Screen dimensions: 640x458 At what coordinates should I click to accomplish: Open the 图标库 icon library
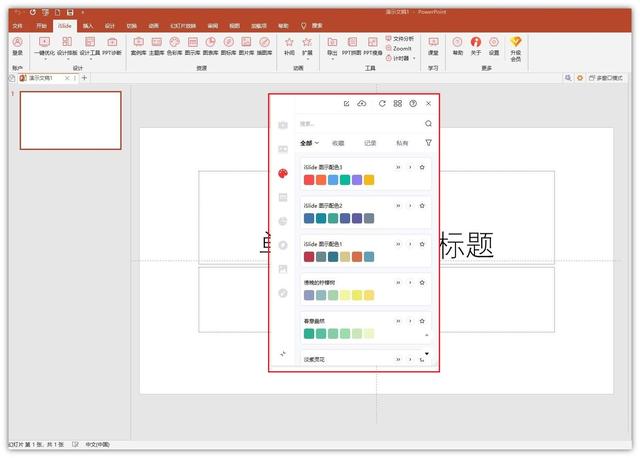tap(228, 46)
